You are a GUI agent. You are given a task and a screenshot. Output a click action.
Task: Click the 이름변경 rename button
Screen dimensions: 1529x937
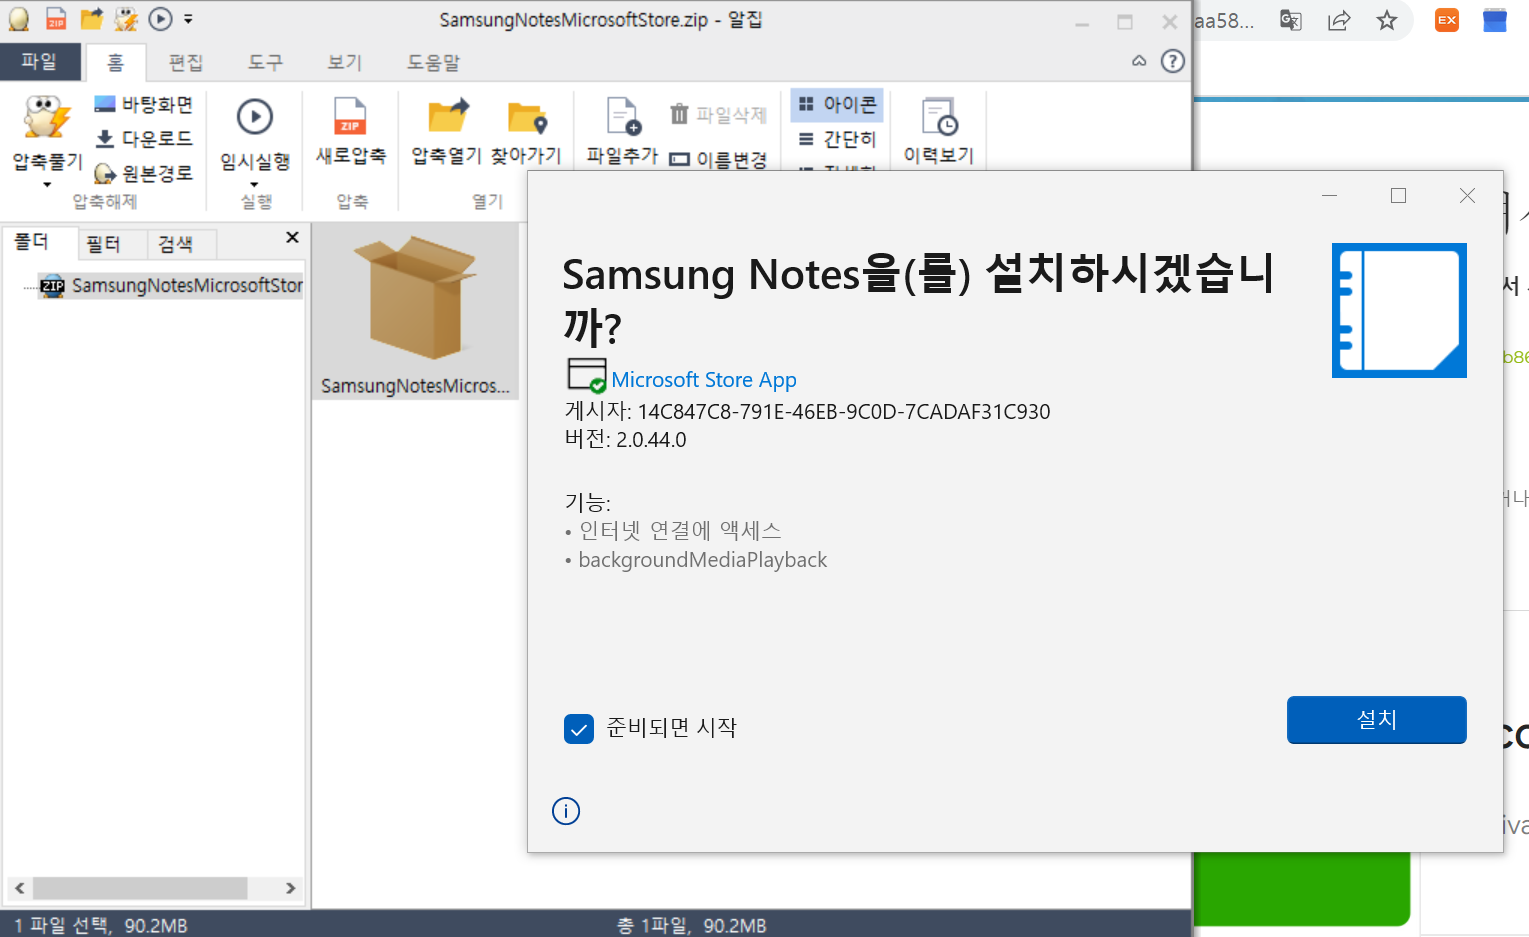tap(718, 159)
